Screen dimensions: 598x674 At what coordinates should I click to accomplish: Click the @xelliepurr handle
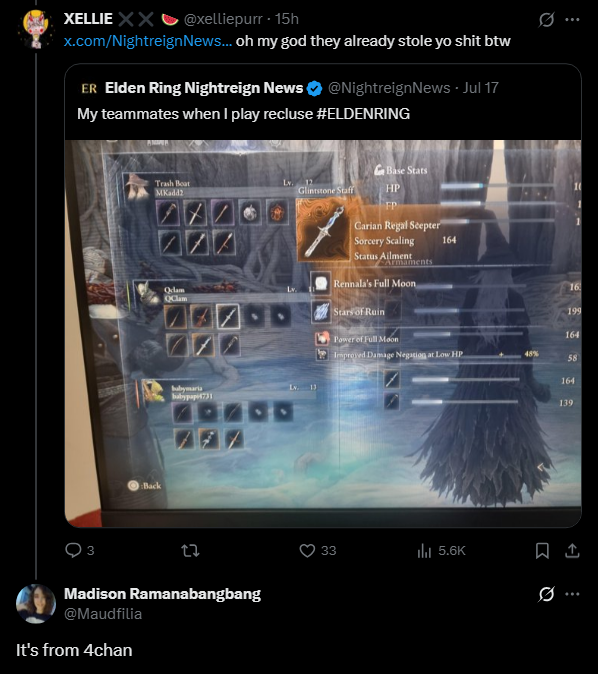tap(223, 19)
